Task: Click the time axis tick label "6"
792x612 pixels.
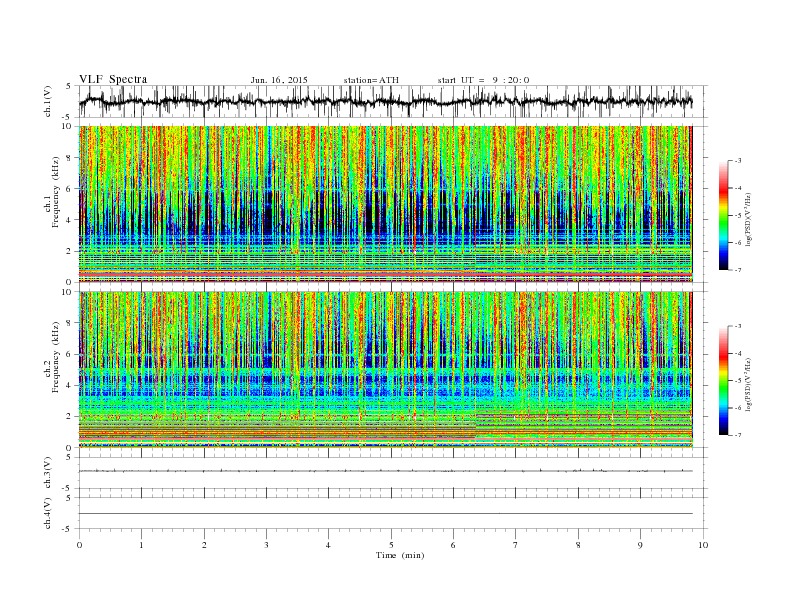Action: [453, 545]
